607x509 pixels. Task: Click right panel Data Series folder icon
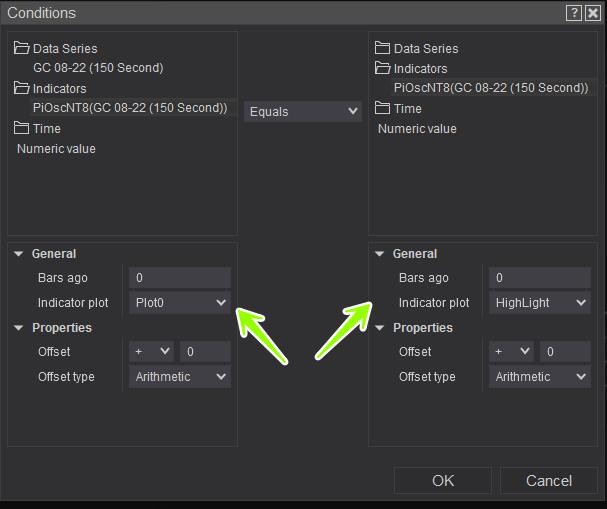(x=382, y=48)
